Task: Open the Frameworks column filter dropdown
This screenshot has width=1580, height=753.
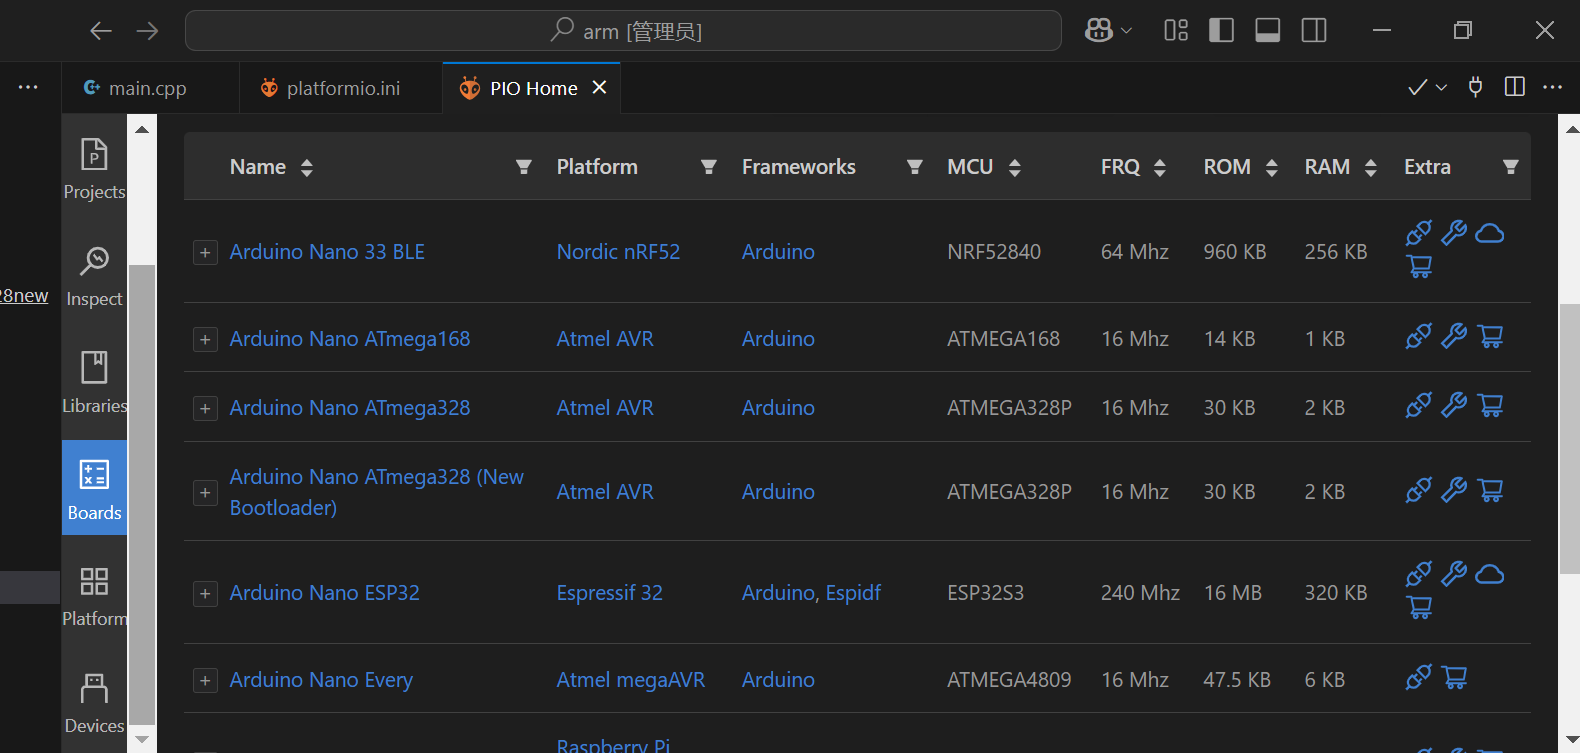Action: [x=914, y=167]
